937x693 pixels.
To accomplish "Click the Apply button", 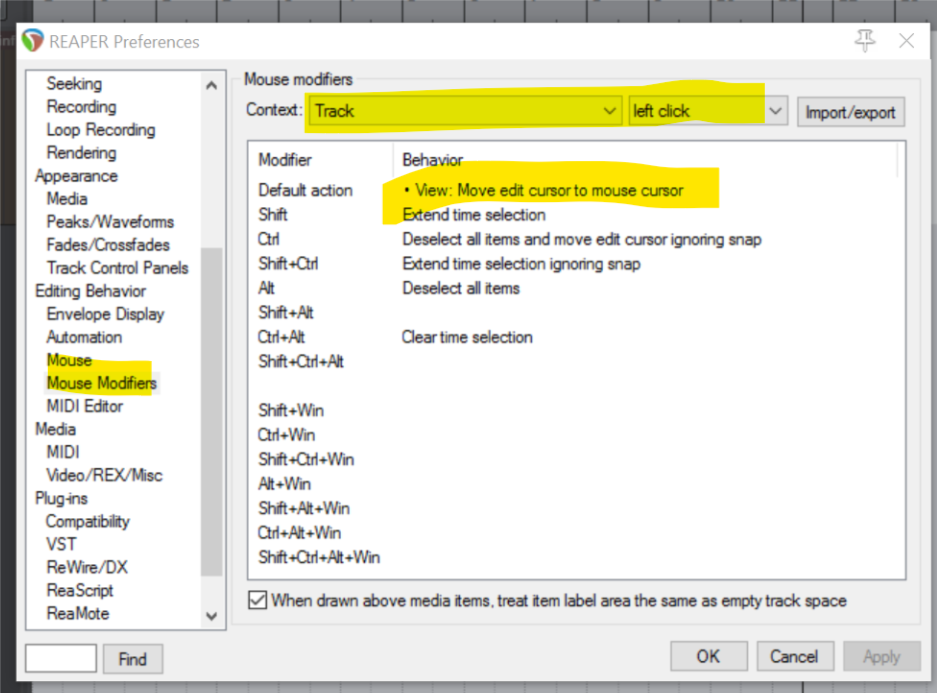I will [x=881, y=656].
